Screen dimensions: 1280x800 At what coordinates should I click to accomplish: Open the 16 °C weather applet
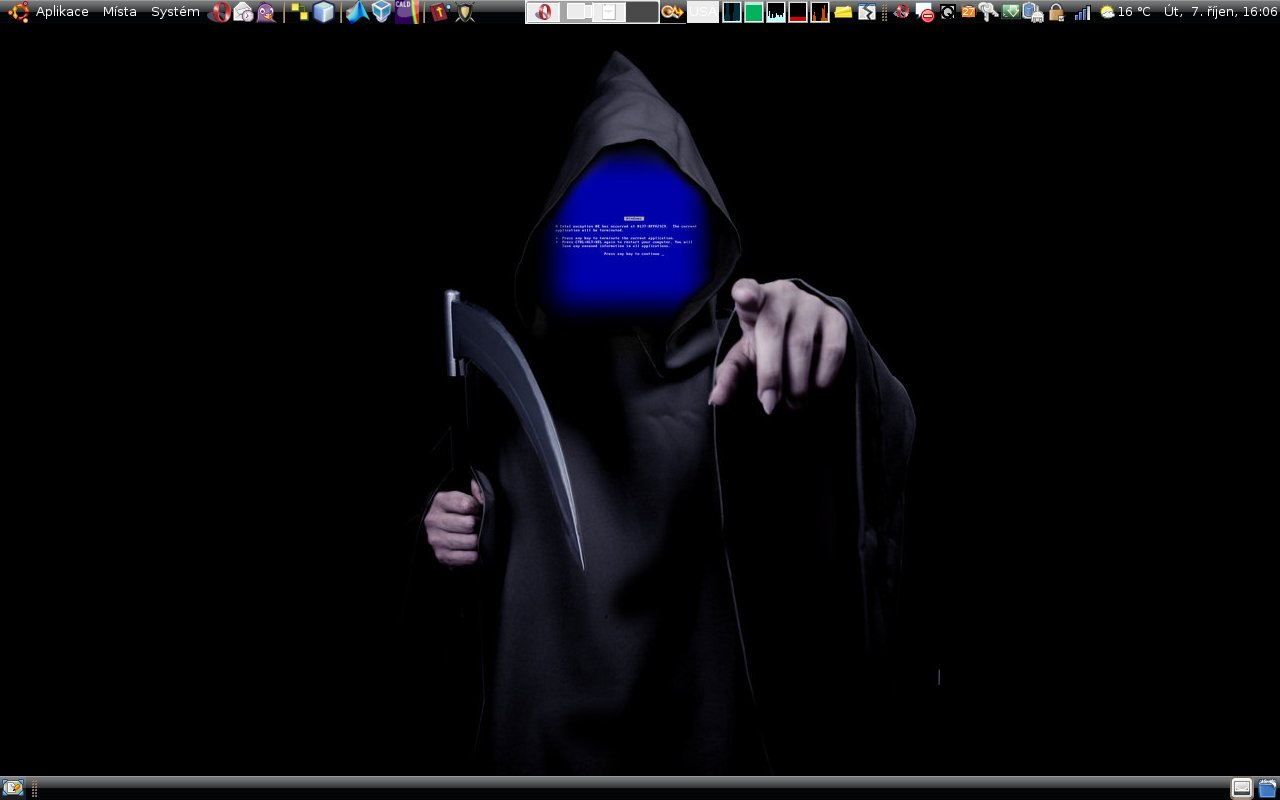pos(1125,12)
